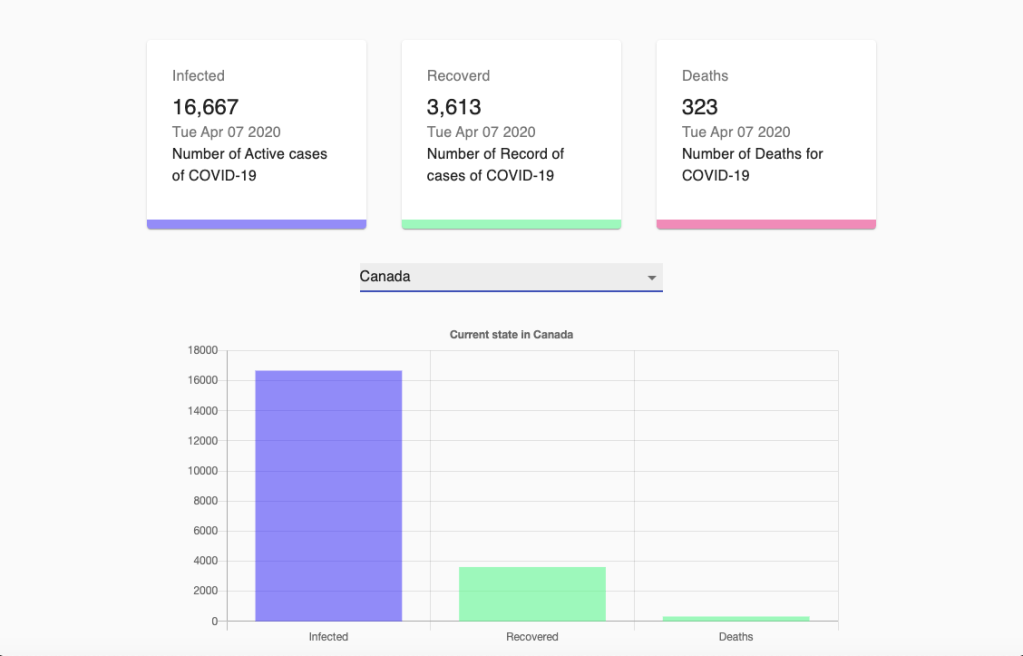Click the purple Infected bar in chart
This screenshot has width=1023, height=656.
(328, 495)
